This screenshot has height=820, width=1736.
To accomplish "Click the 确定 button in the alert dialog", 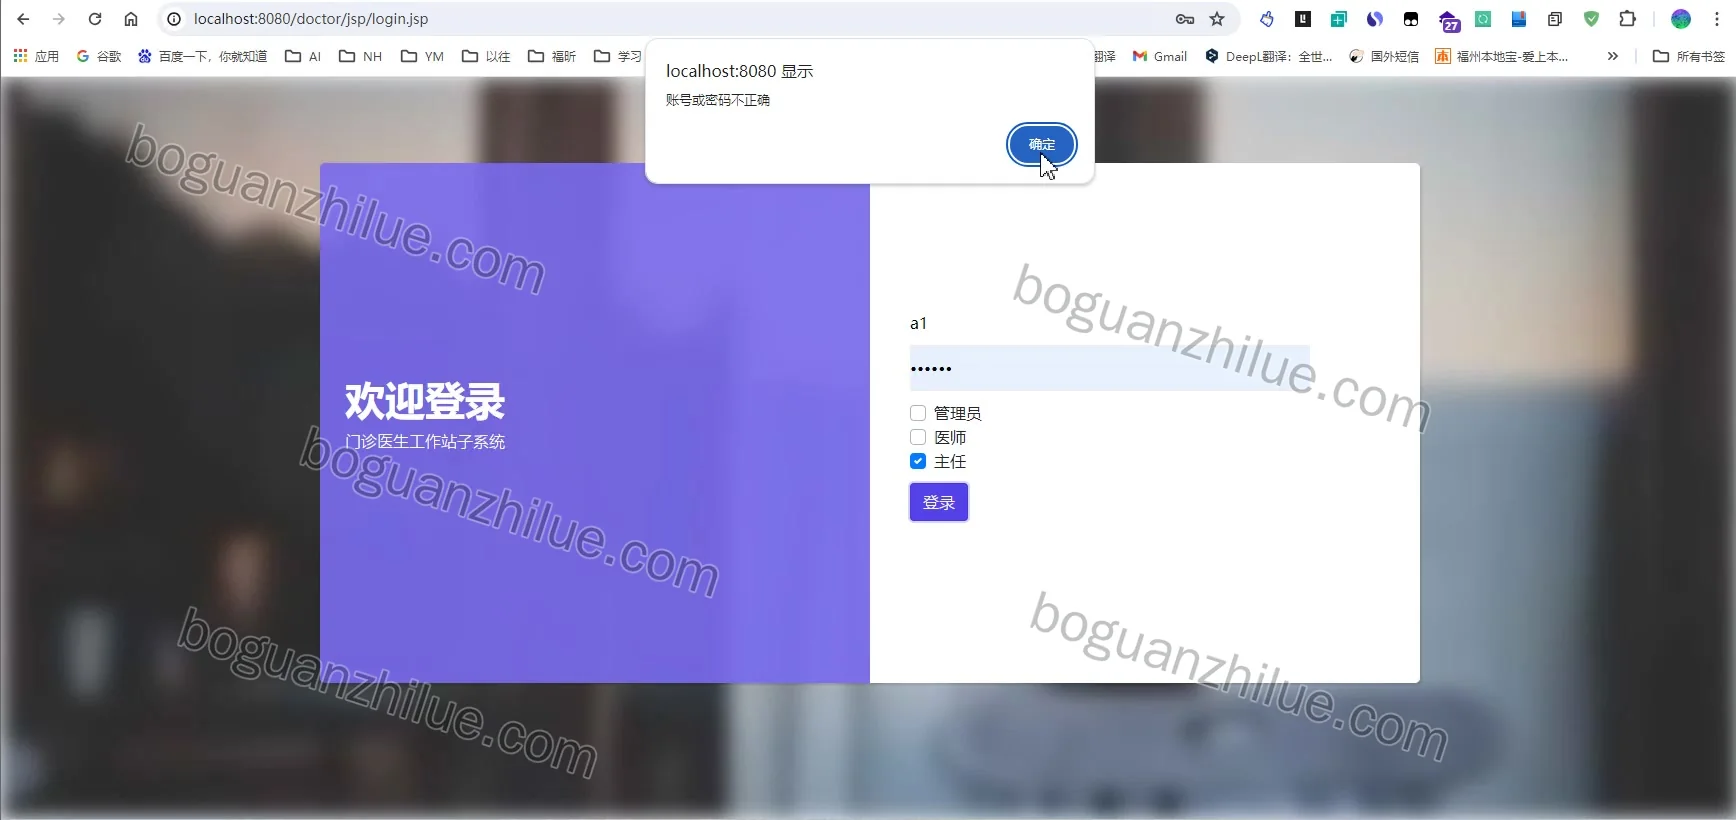I will point(1041,144).
